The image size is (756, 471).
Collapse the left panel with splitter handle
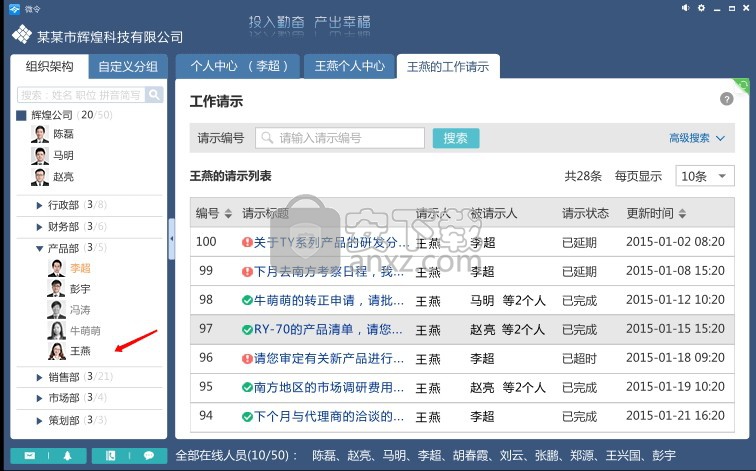(171, 239)
